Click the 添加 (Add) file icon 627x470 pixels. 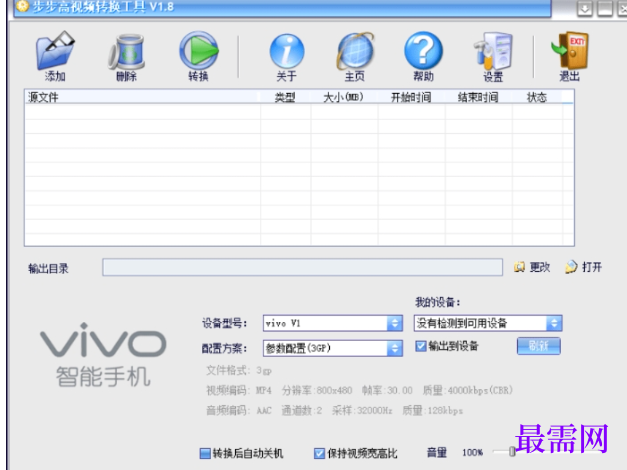click(x=55, y=51)
